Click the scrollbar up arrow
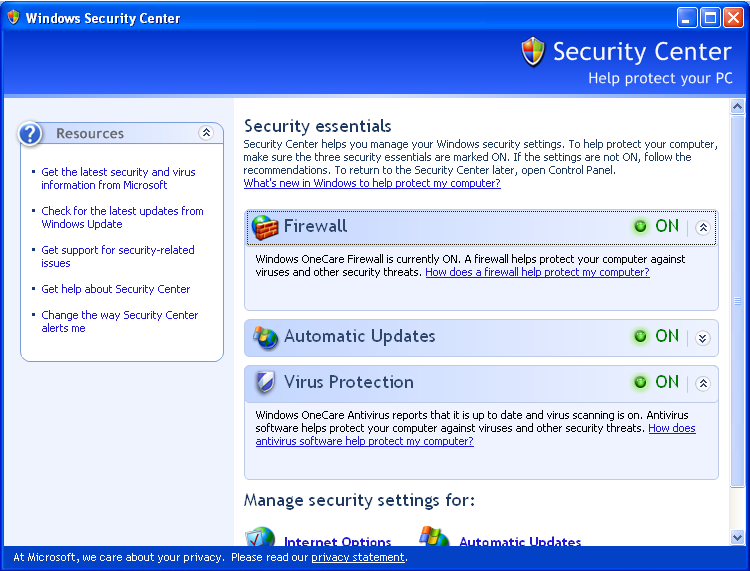Viewport: 750px width, 571px height. 737,106
